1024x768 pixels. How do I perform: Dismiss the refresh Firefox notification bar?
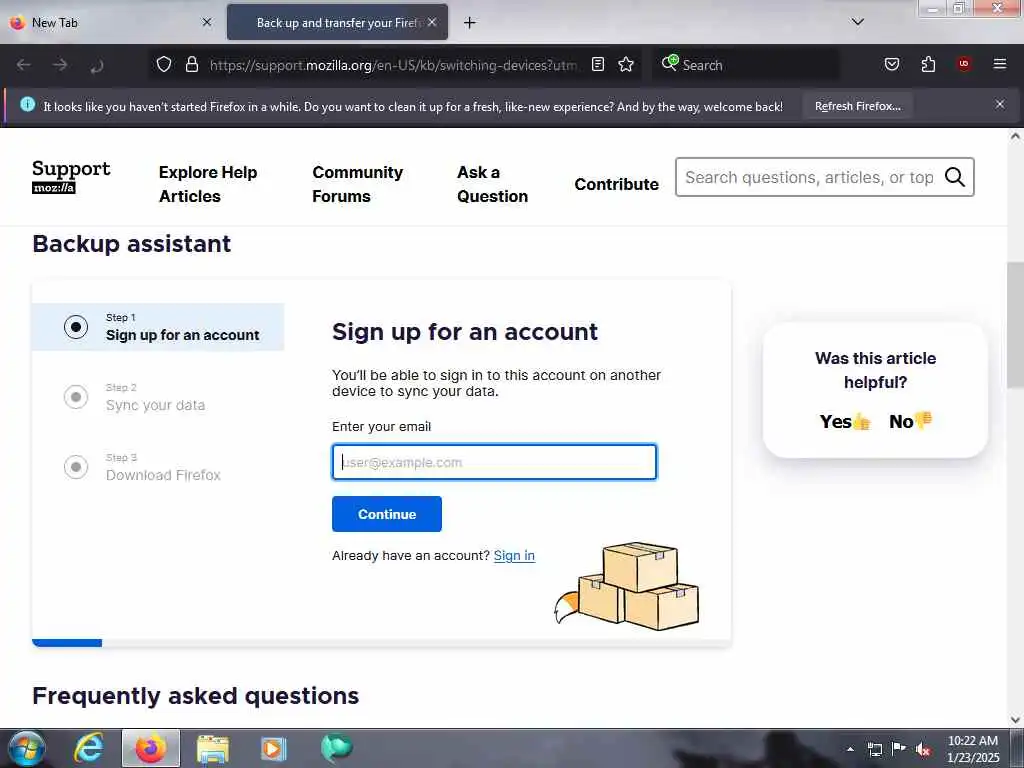click(x=999, y=104)
